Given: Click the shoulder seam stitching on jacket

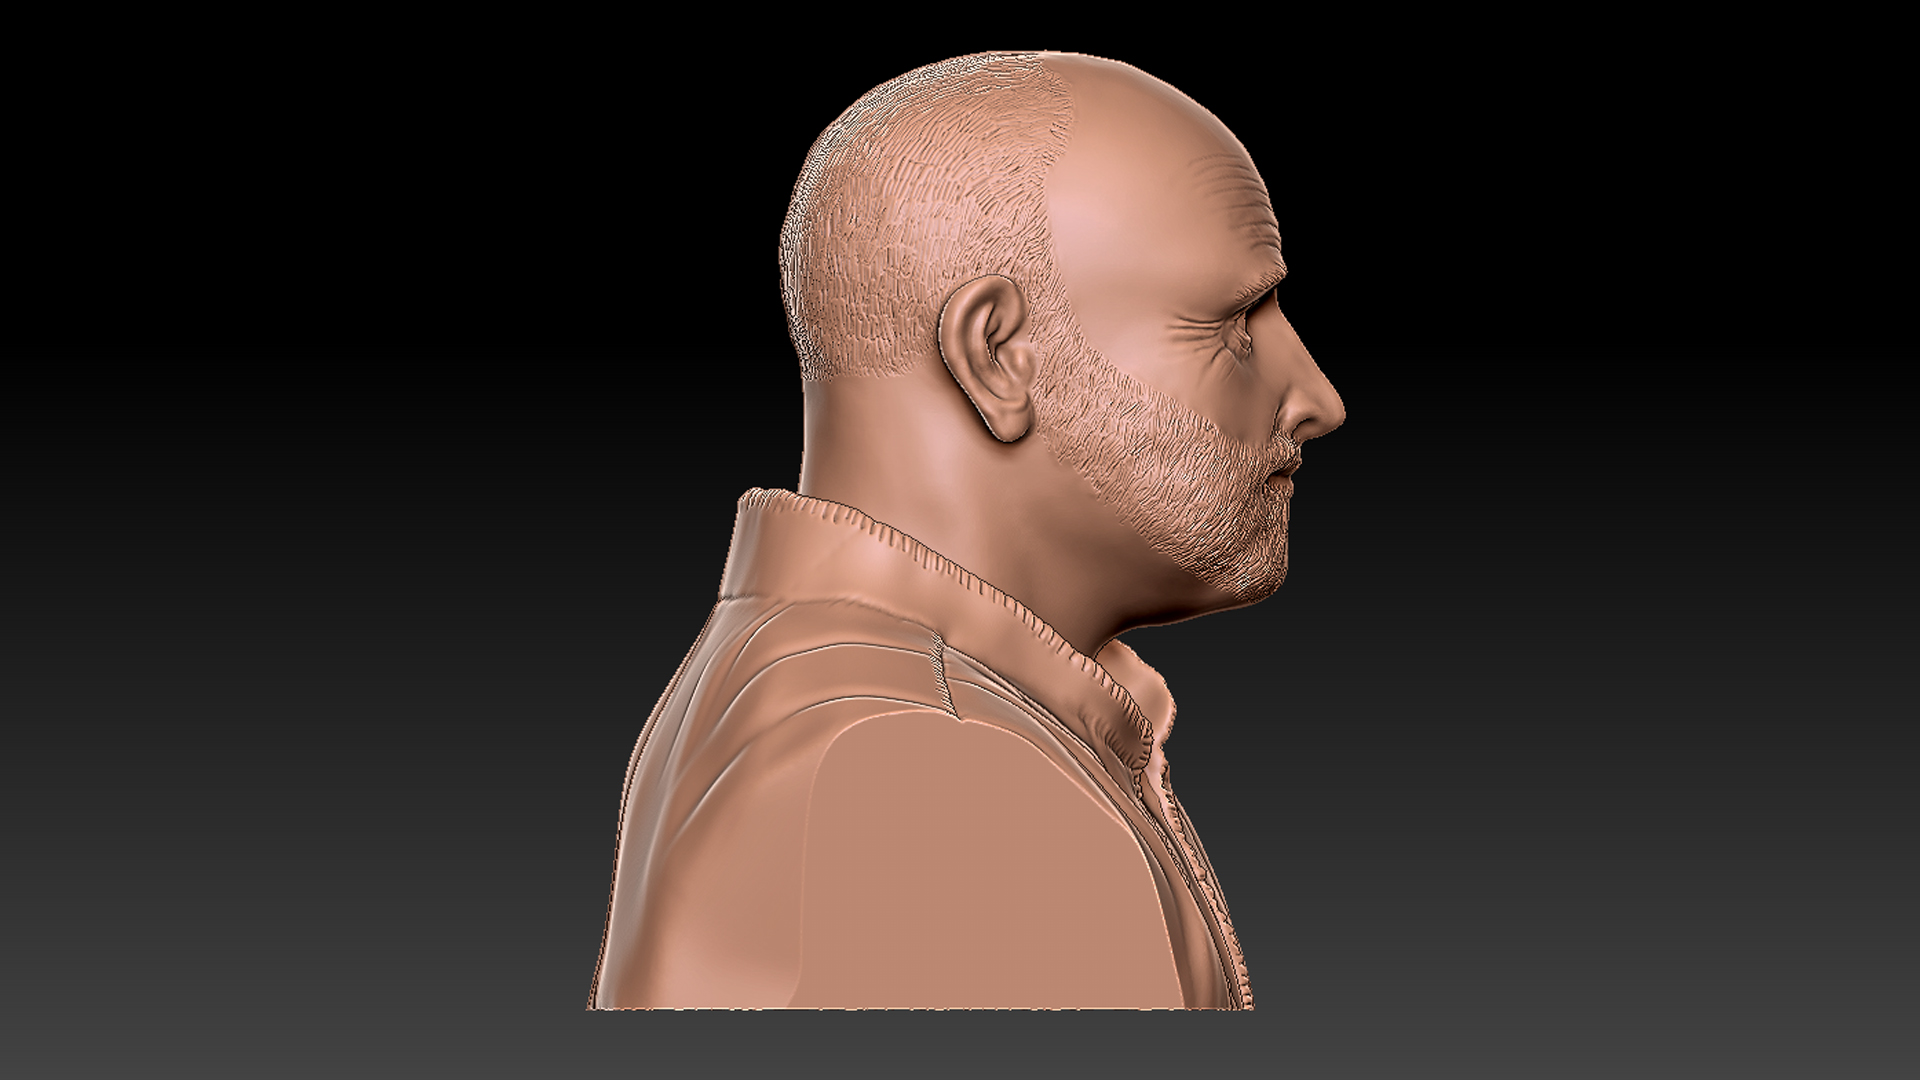Looking at the screenshot, I should tap(938, 670).
